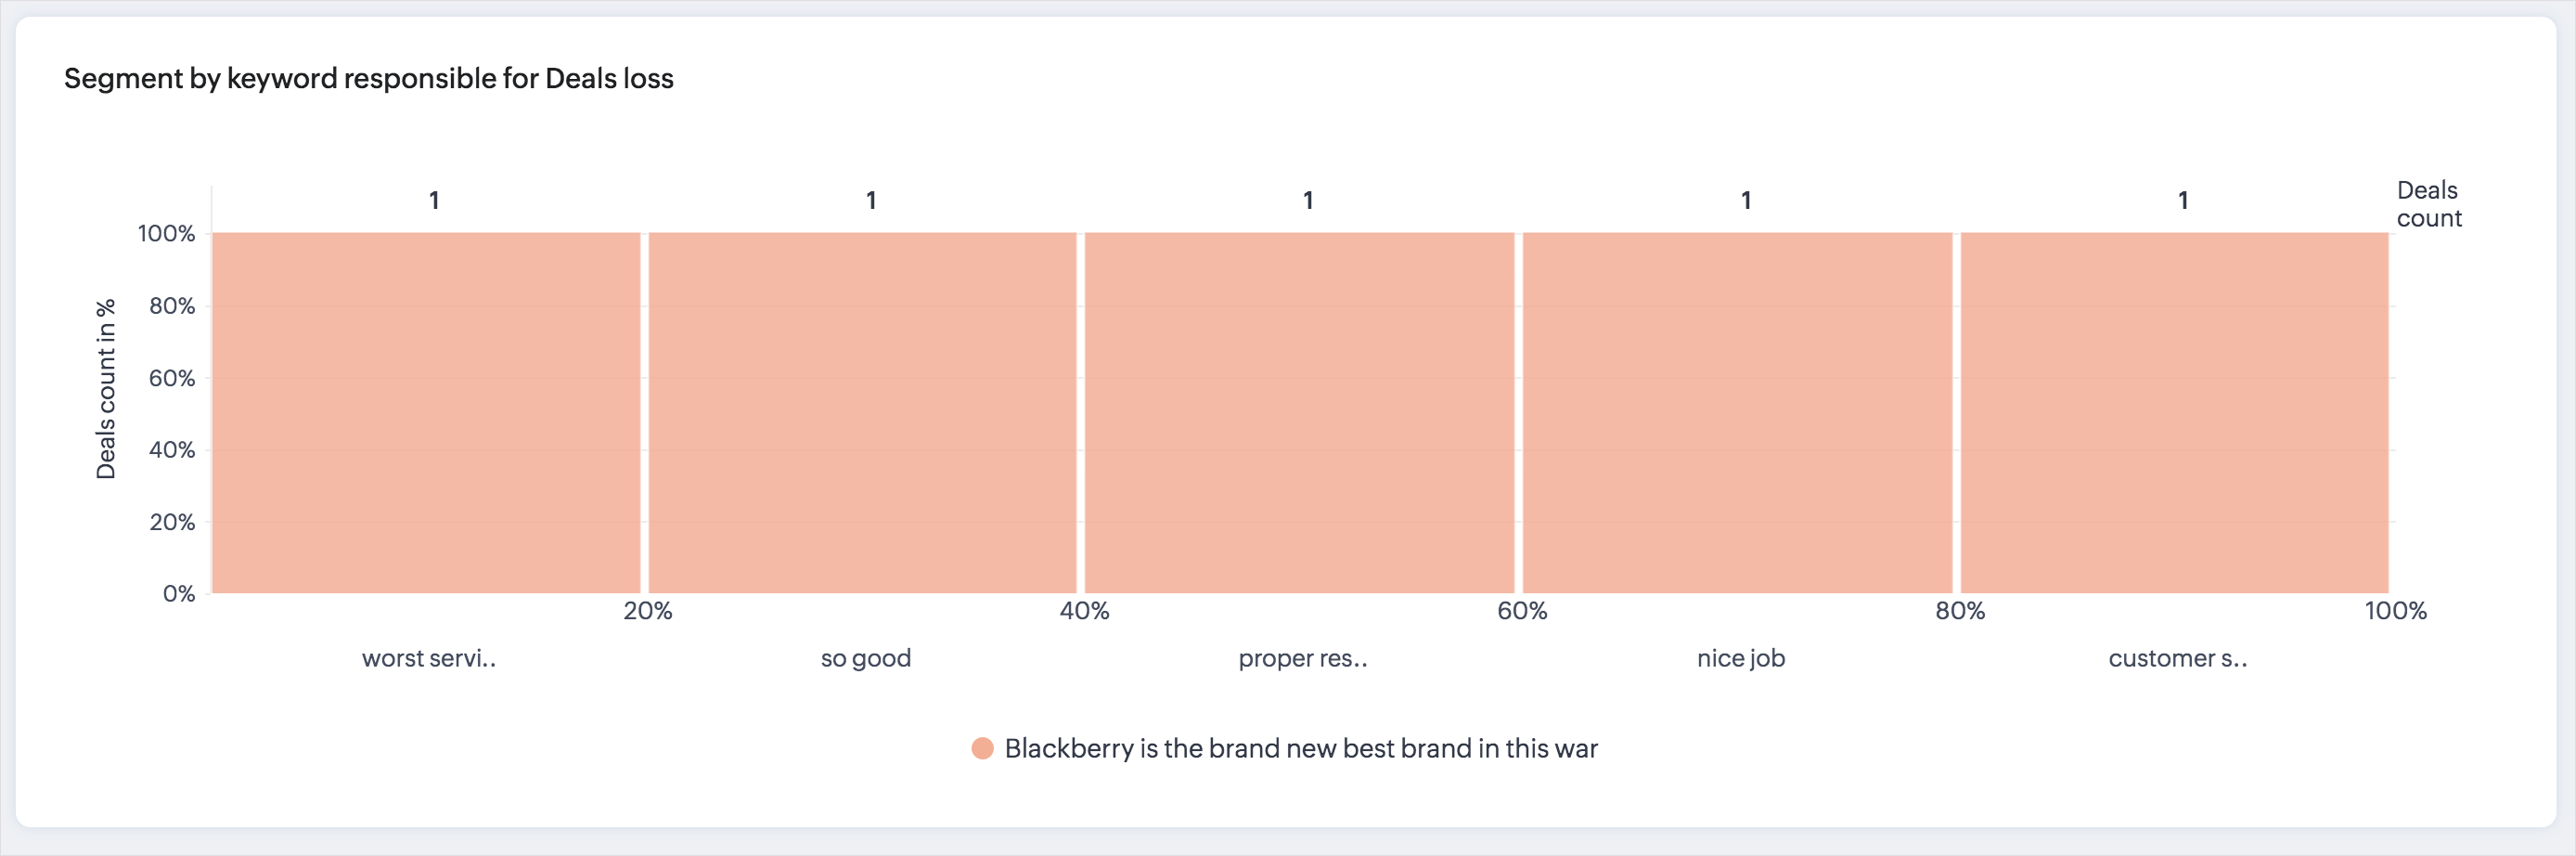The height and width of the screenshot is (856, 2576).
Task: Toggle the Blackberry legend text entry
Action: [1300, 748]
